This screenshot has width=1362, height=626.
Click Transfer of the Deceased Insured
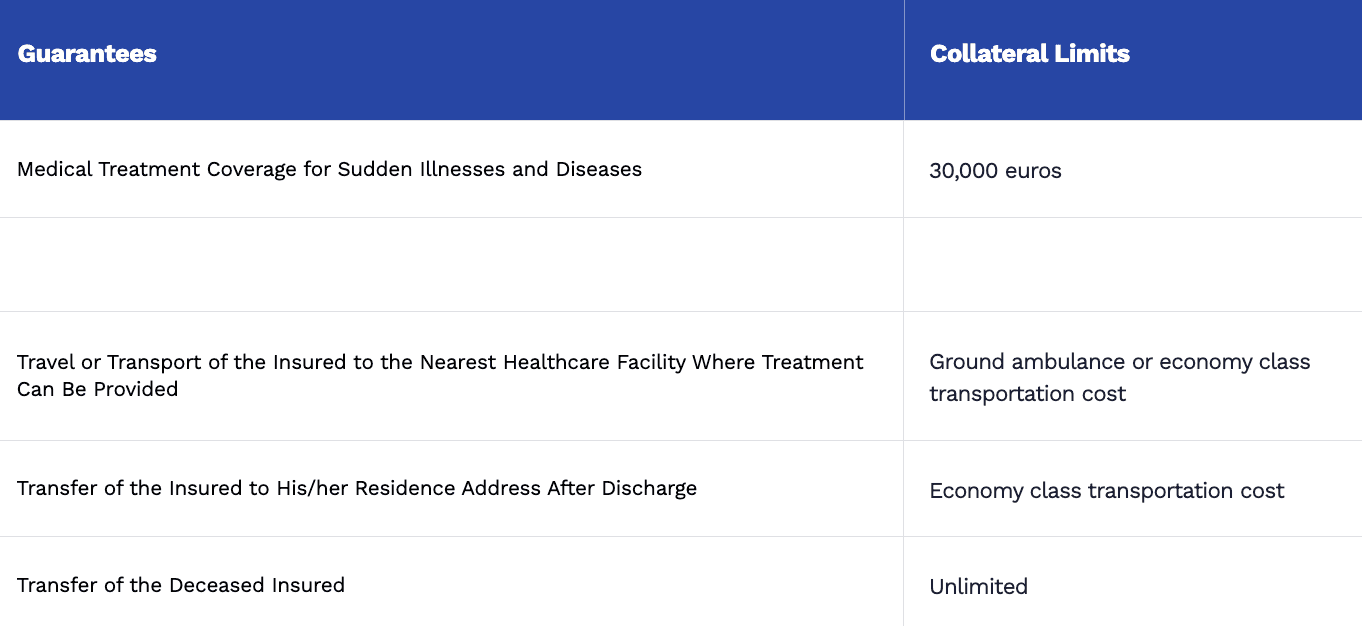click(x=181, y=585)
